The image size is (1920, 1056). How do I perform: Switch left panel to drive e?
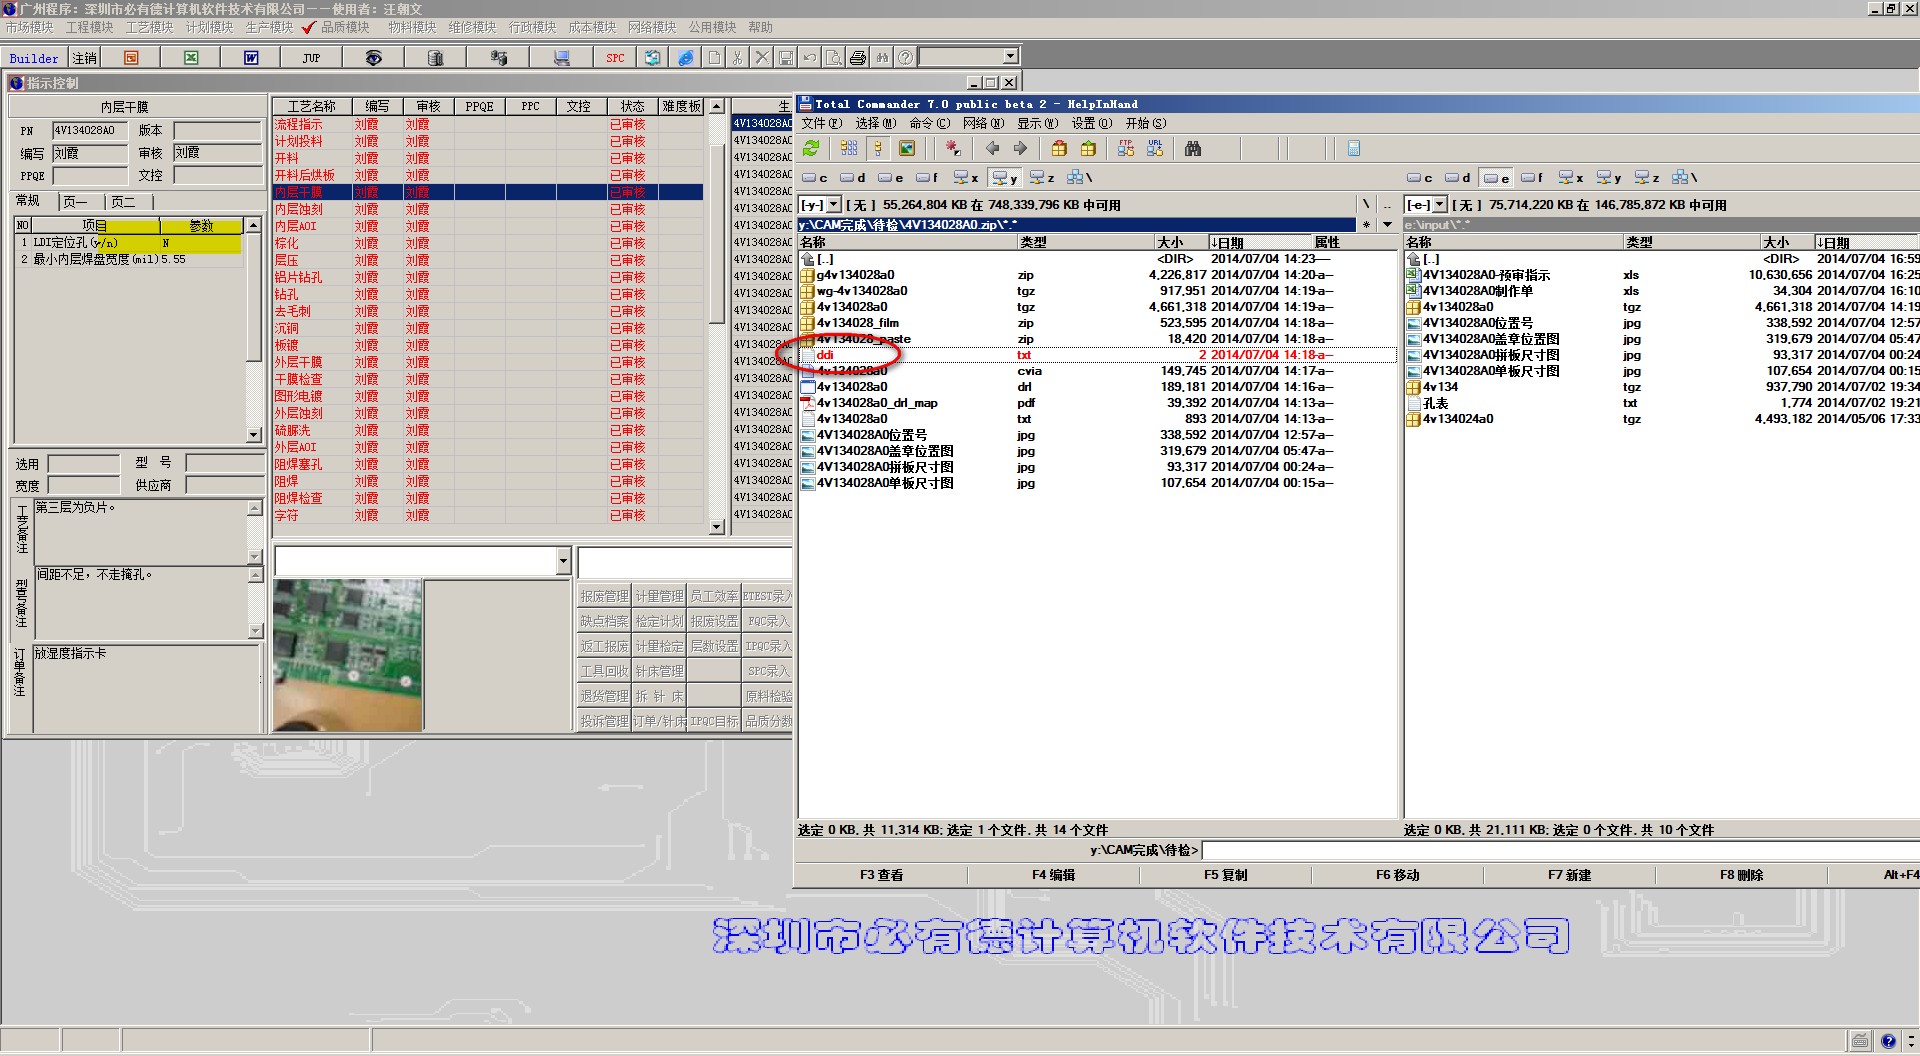pyautogui.click(x=891, y=178)
